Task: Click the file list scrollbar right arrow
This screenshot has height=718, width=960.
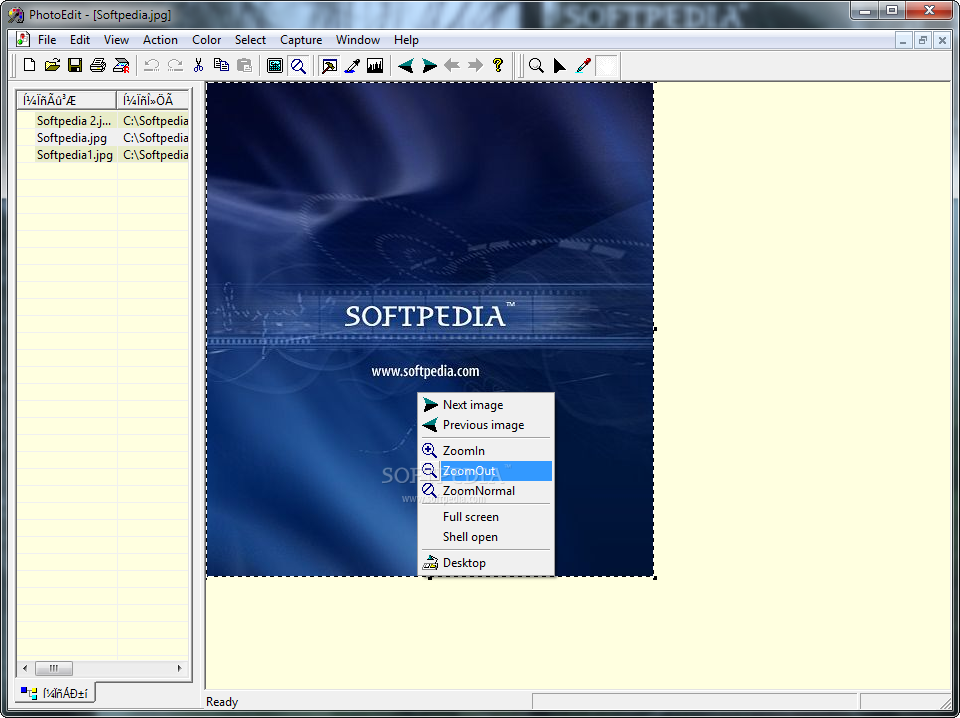Action: (x=179, y=668)
